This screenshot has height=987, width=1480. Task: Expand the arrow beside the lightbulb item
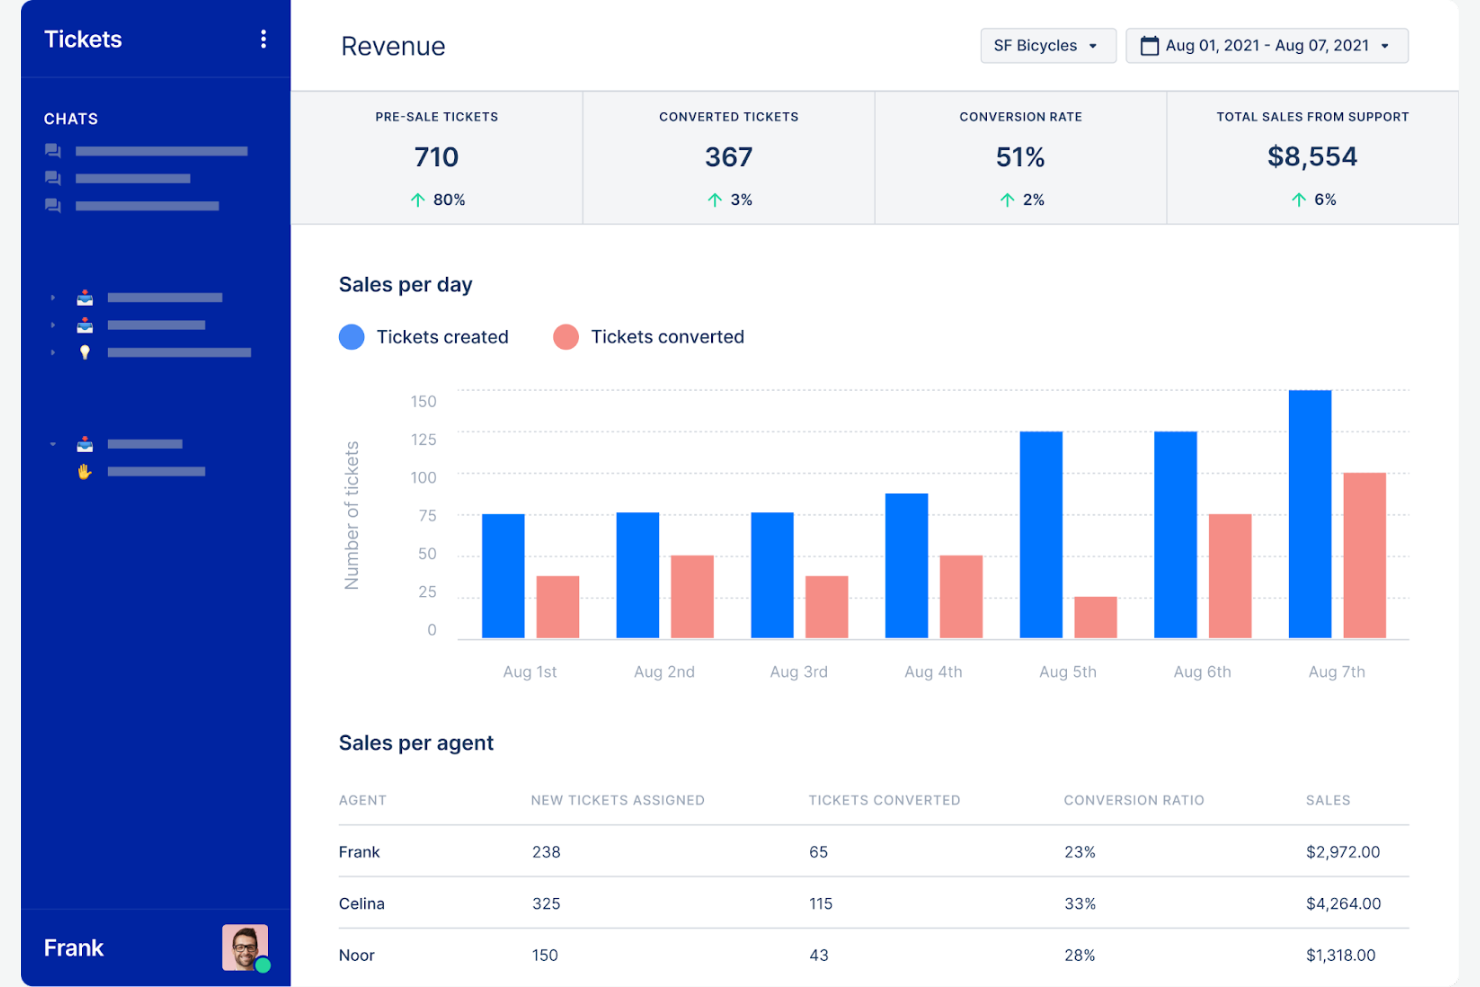click(53, 352)
